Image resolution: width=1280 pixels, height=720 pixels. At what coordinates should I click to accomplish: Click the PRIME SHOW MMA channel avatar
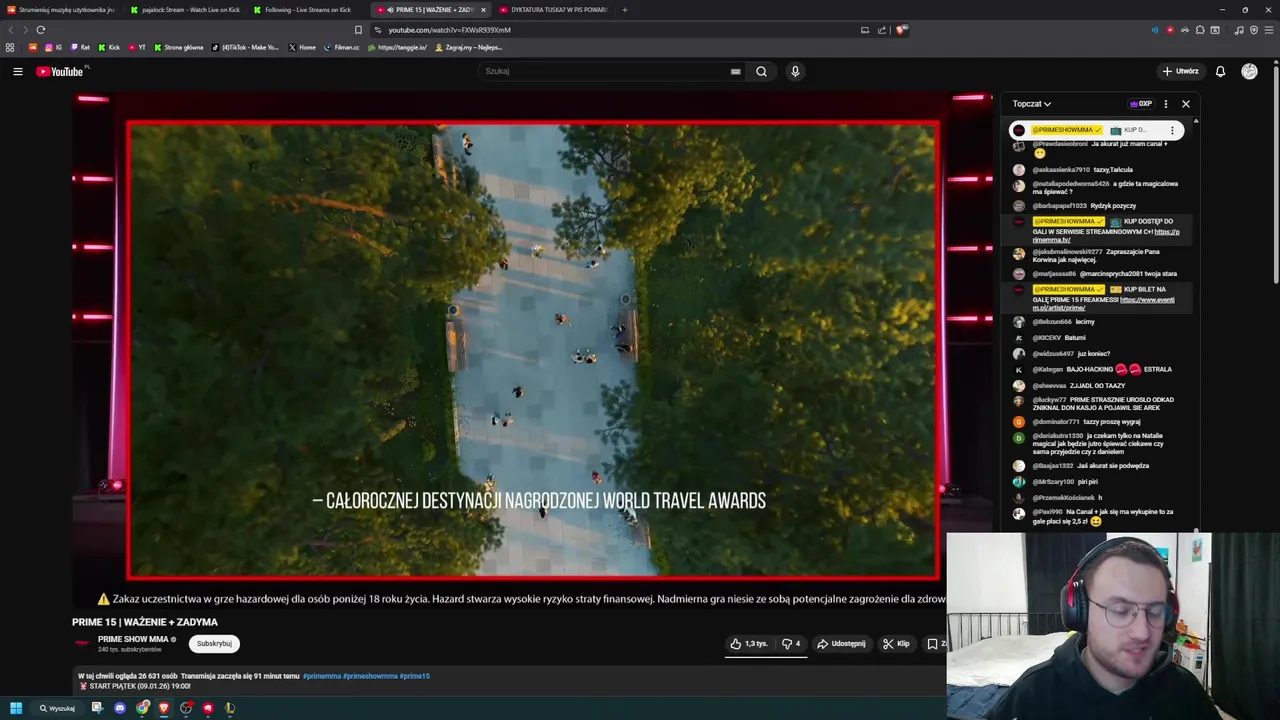(82, 643)
